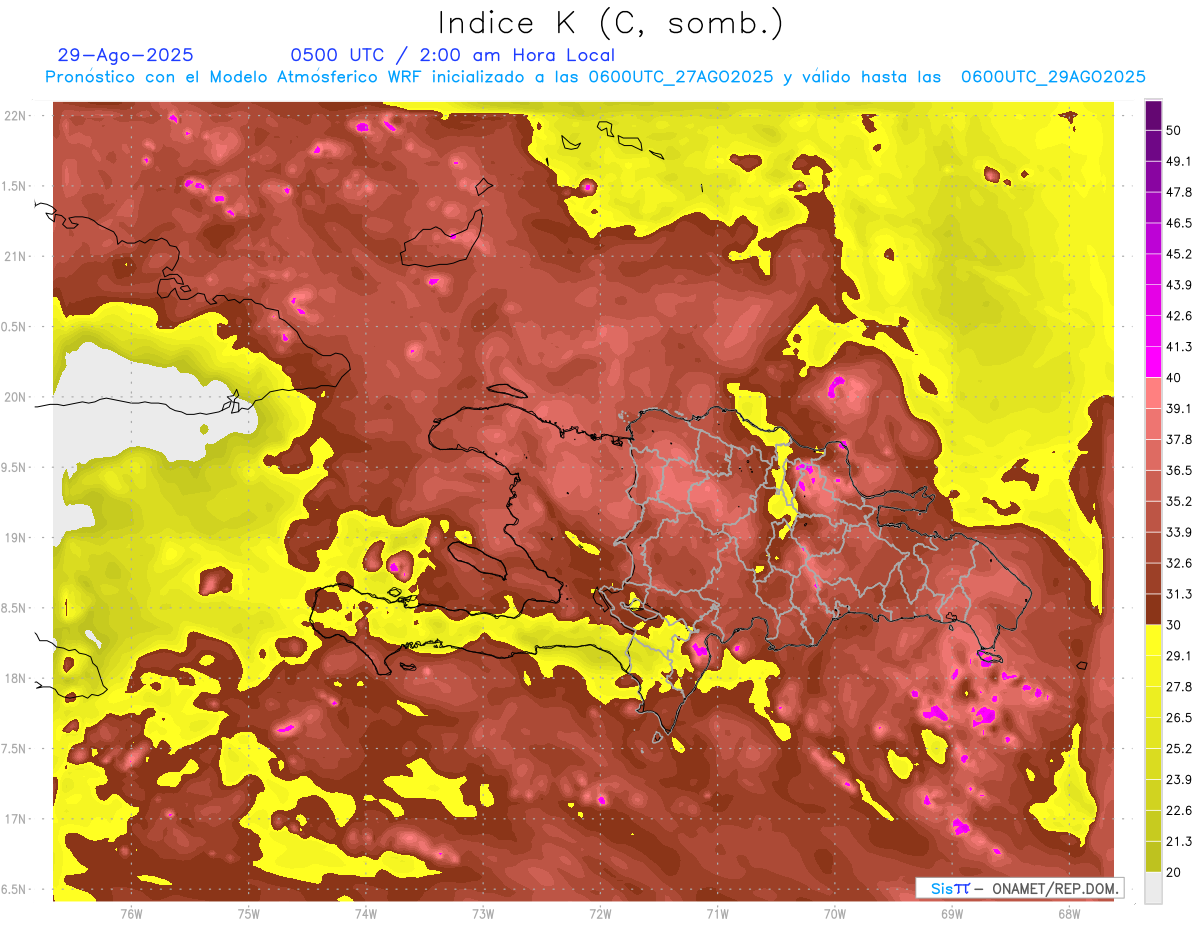Click the WRF model forecast description line
This screenshot has width=1200, height=927.
click(x=595, y=77)
